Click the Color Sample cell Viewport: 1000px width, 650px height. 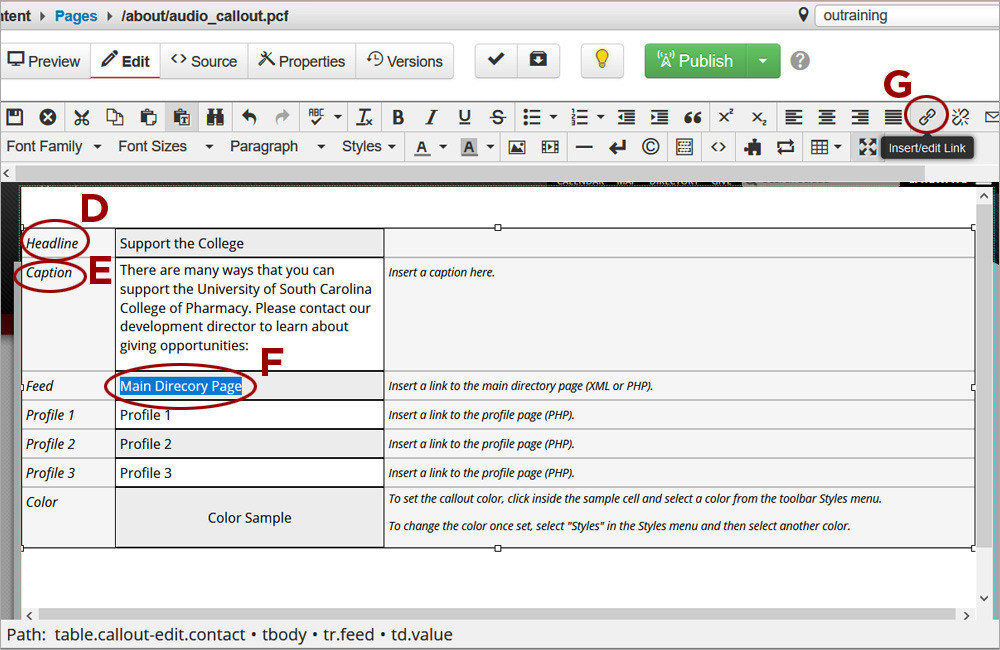coord(249,518)
